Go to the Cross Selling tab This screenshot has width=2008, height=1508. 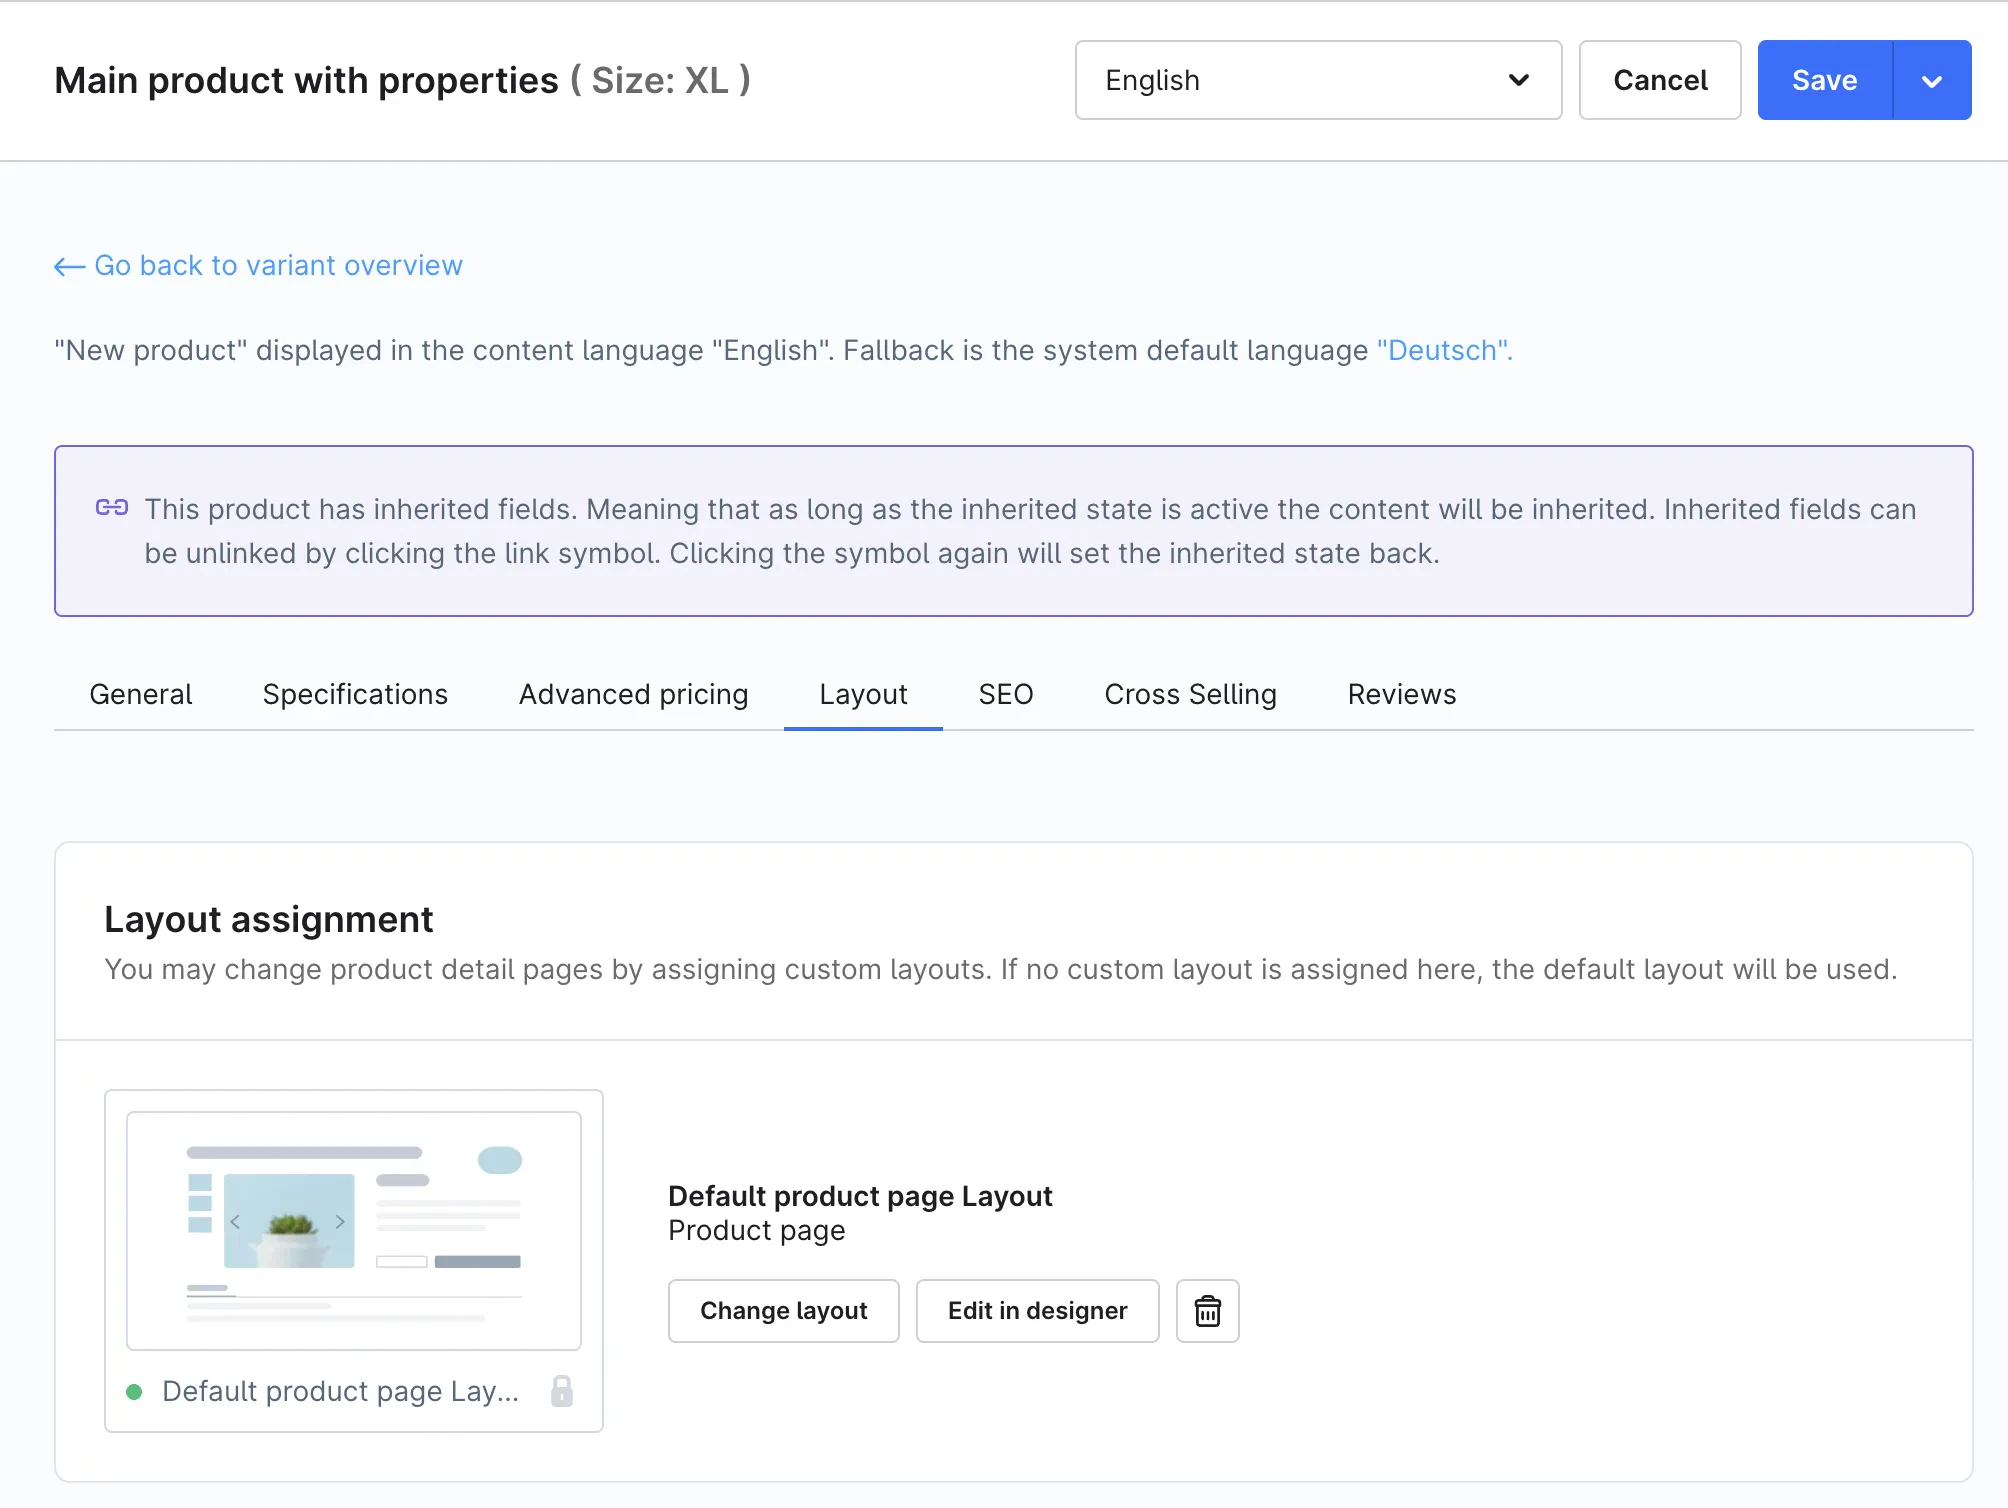coord(1190,694)
